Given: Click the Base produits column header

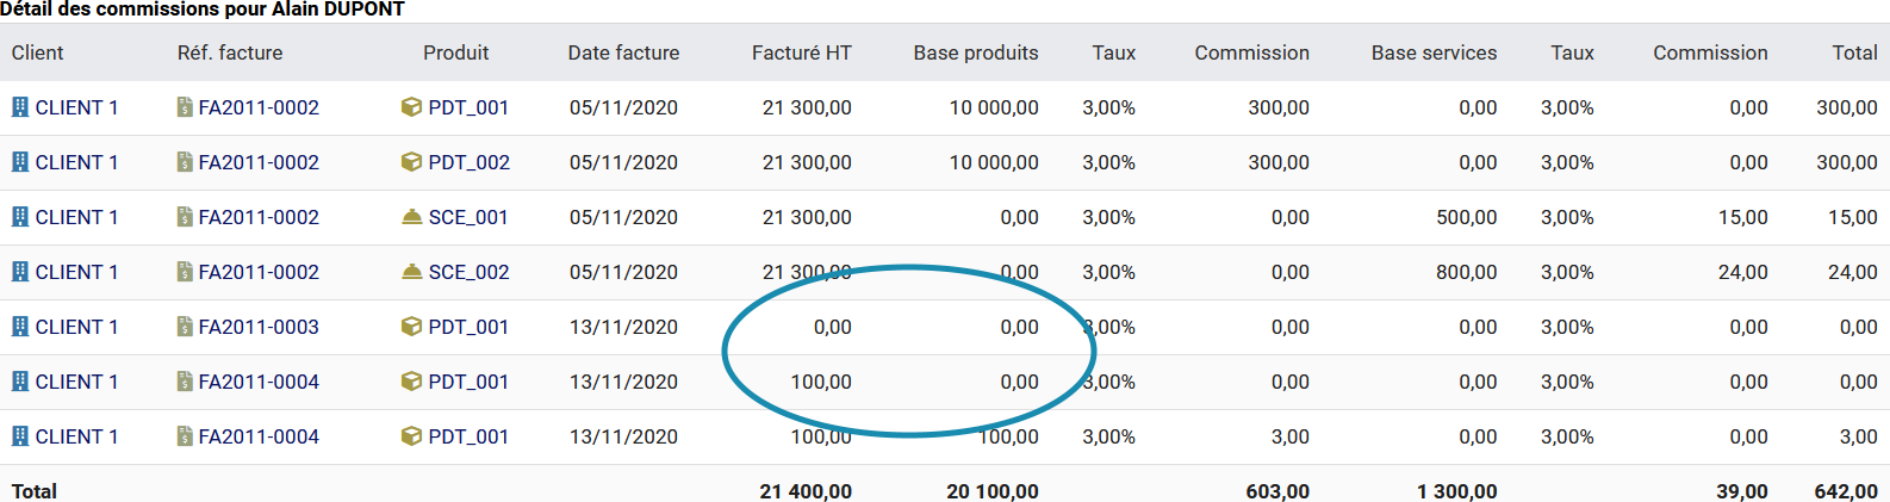Looking at the screenshot, I should click(975, 53).
